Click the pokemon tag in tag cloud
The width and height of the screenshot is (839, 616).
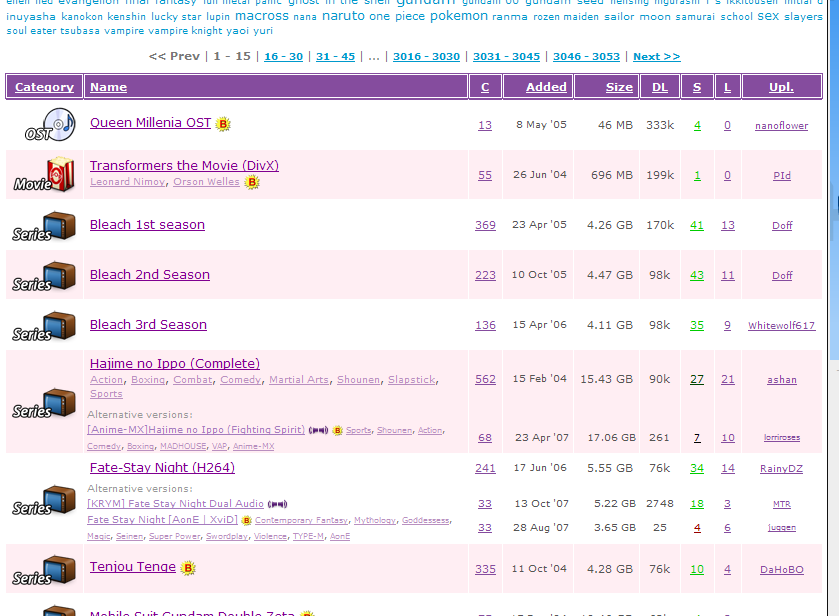click(x=459, y=16)
